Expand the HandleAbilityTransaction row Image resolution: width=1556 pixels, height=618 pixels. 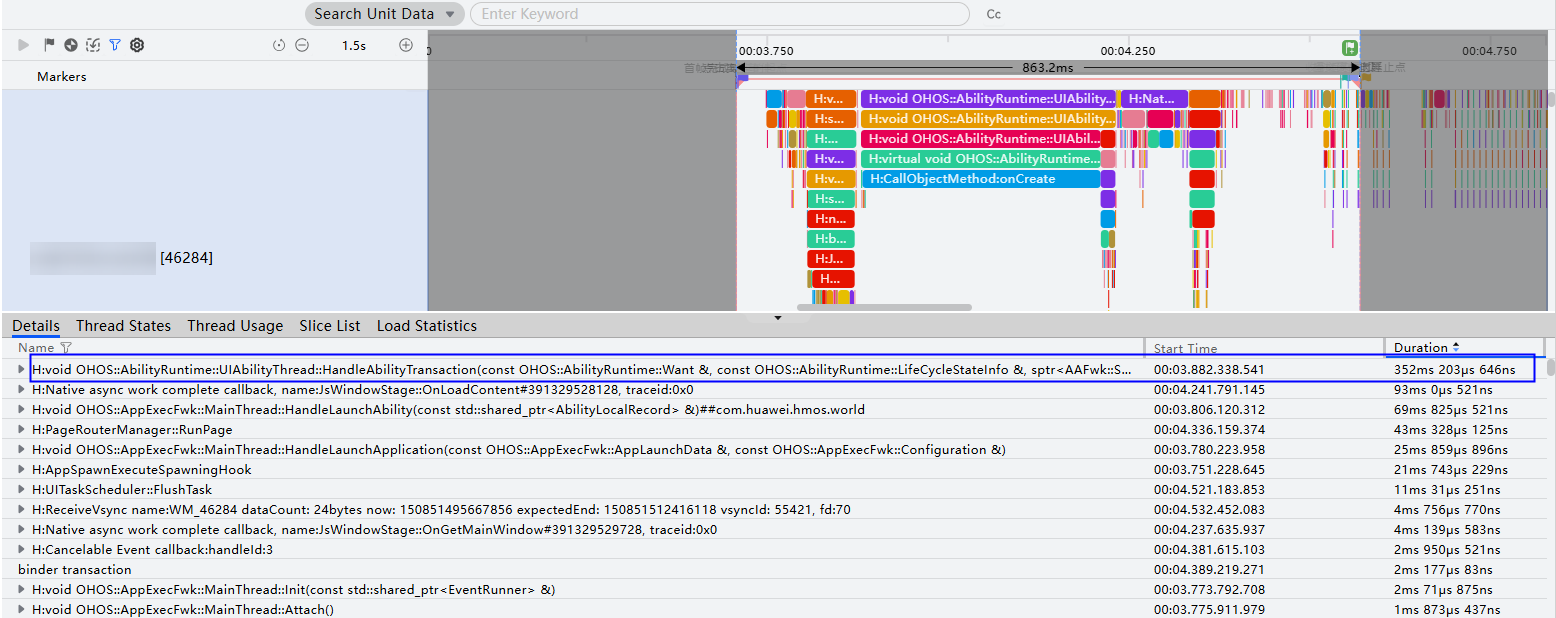(x=22, y=369)
